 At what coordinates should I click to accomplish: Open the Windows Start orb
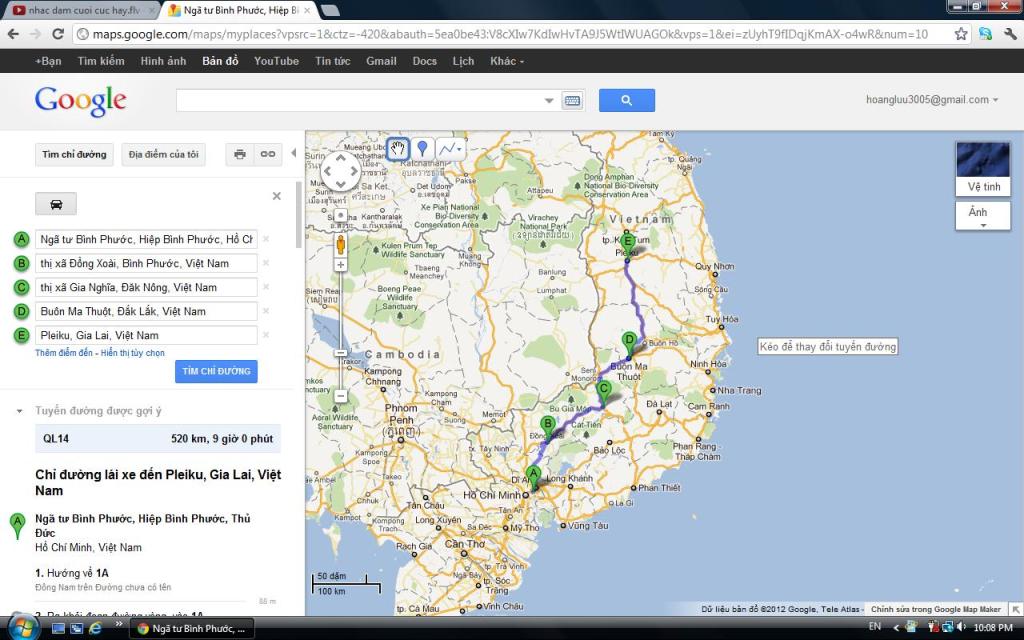23,628
